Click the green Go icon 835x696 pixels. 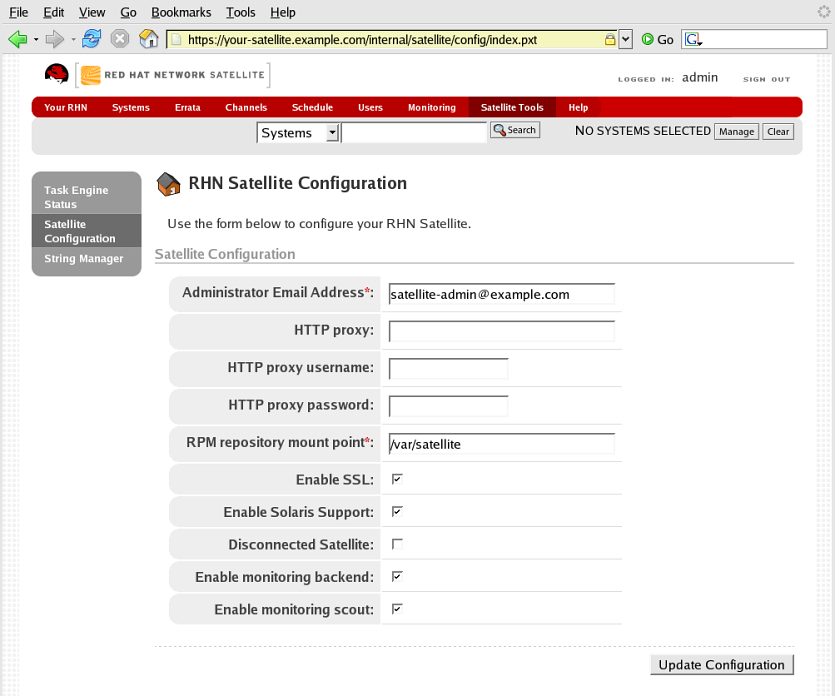(647, 39)
